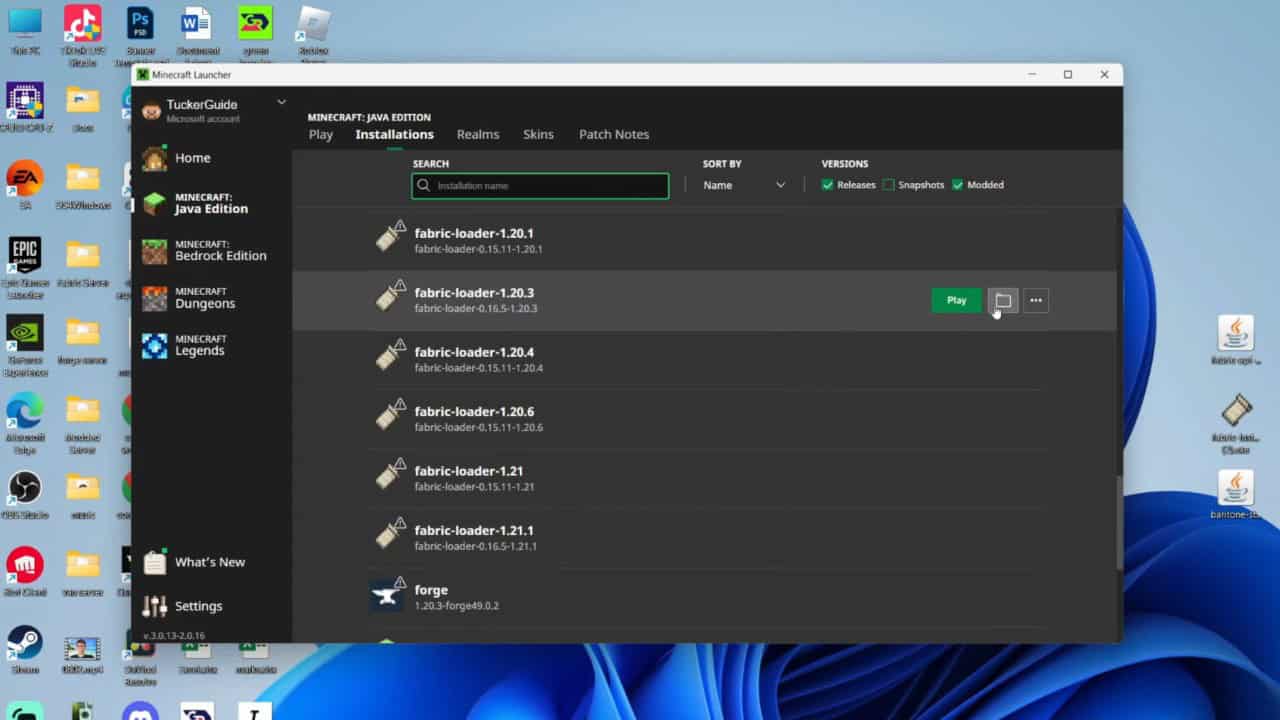Screen dimensions: 1280x720
Task: Click version text fabric-loader-0.16.5-1.20.3
Action: click(x=476, y=309)
